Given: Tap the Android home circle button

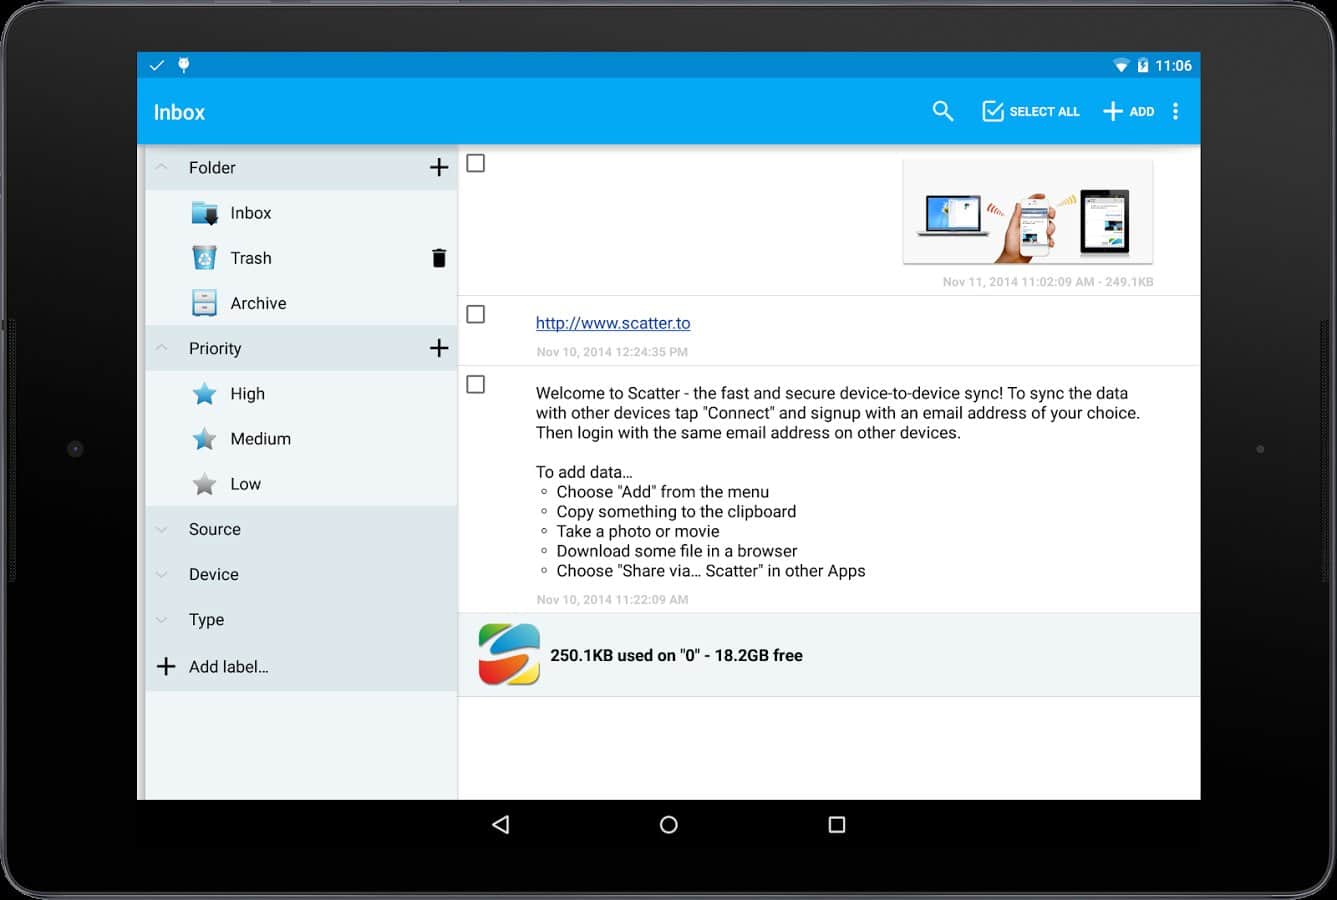Looking at the screenshot, I should coord(669,824).
